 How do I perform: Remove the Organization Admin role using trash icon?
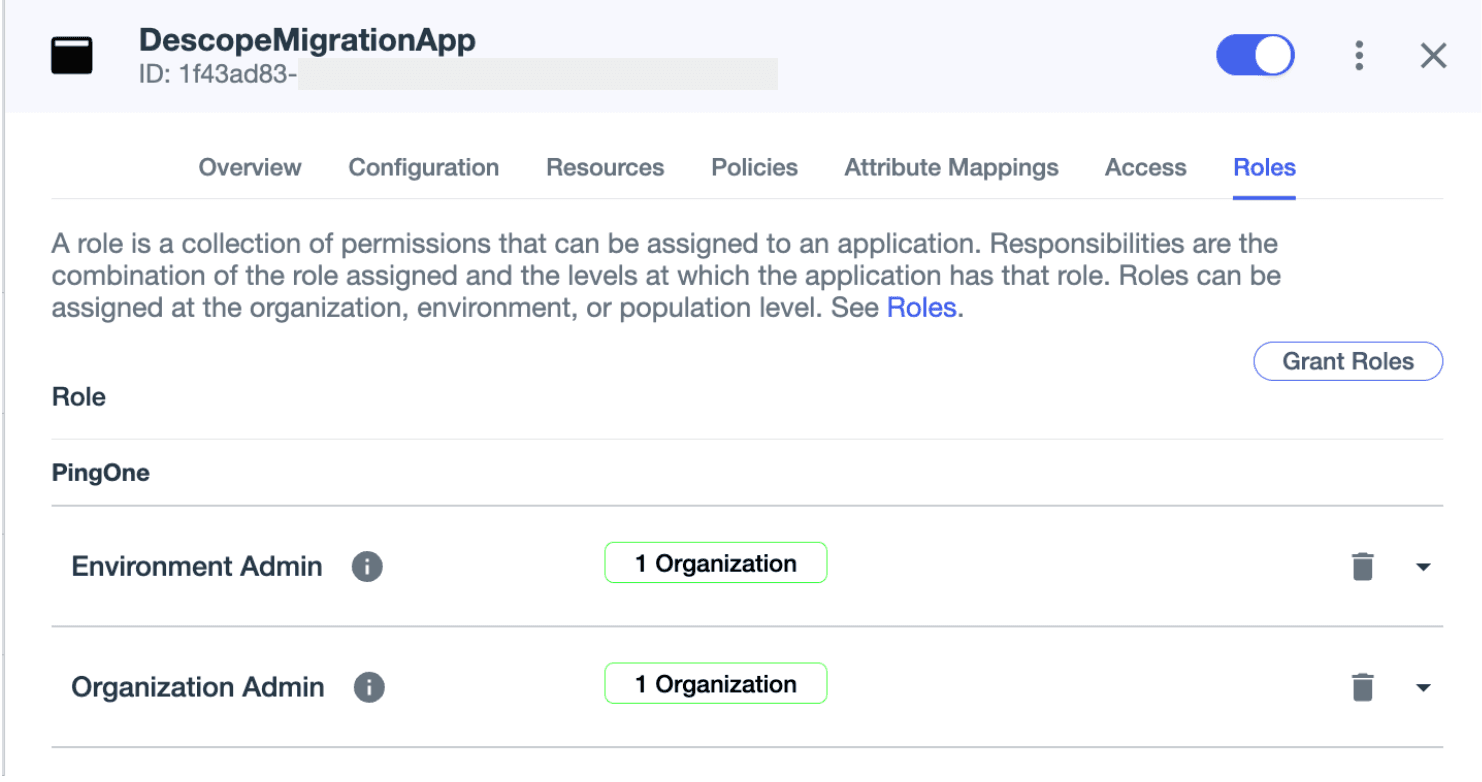click(x=1362, y=687)
